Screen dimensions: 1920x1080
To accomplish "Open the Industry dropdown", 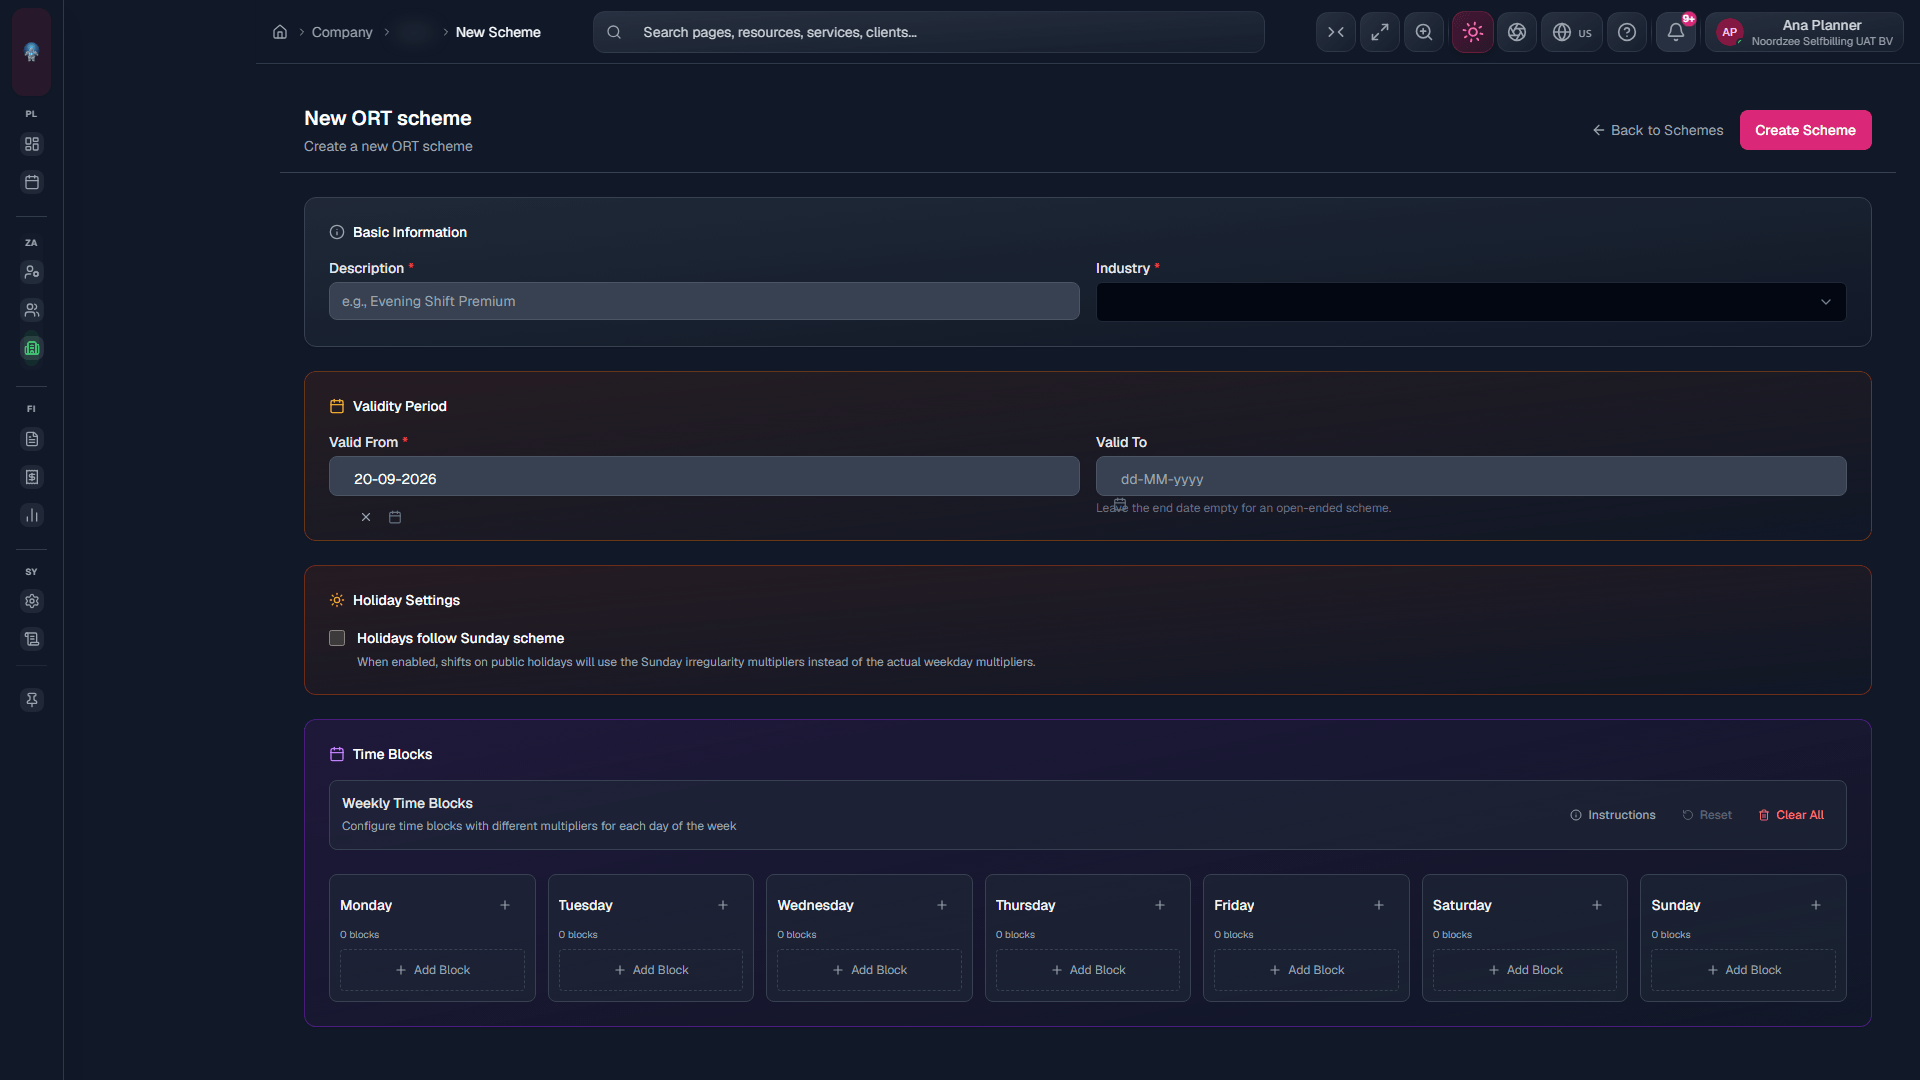I will click(x=1470, y=302).
